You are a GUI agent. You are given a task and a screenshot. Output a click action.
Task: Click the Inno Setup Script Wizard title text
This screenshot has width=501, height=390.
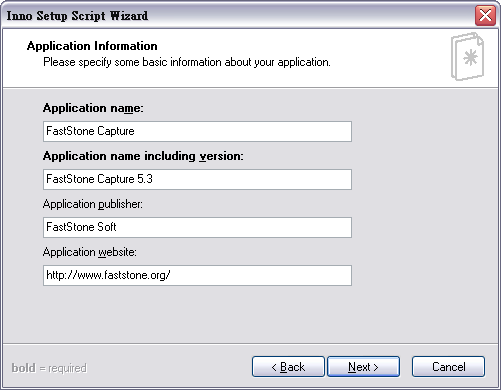tap(77, 16)
